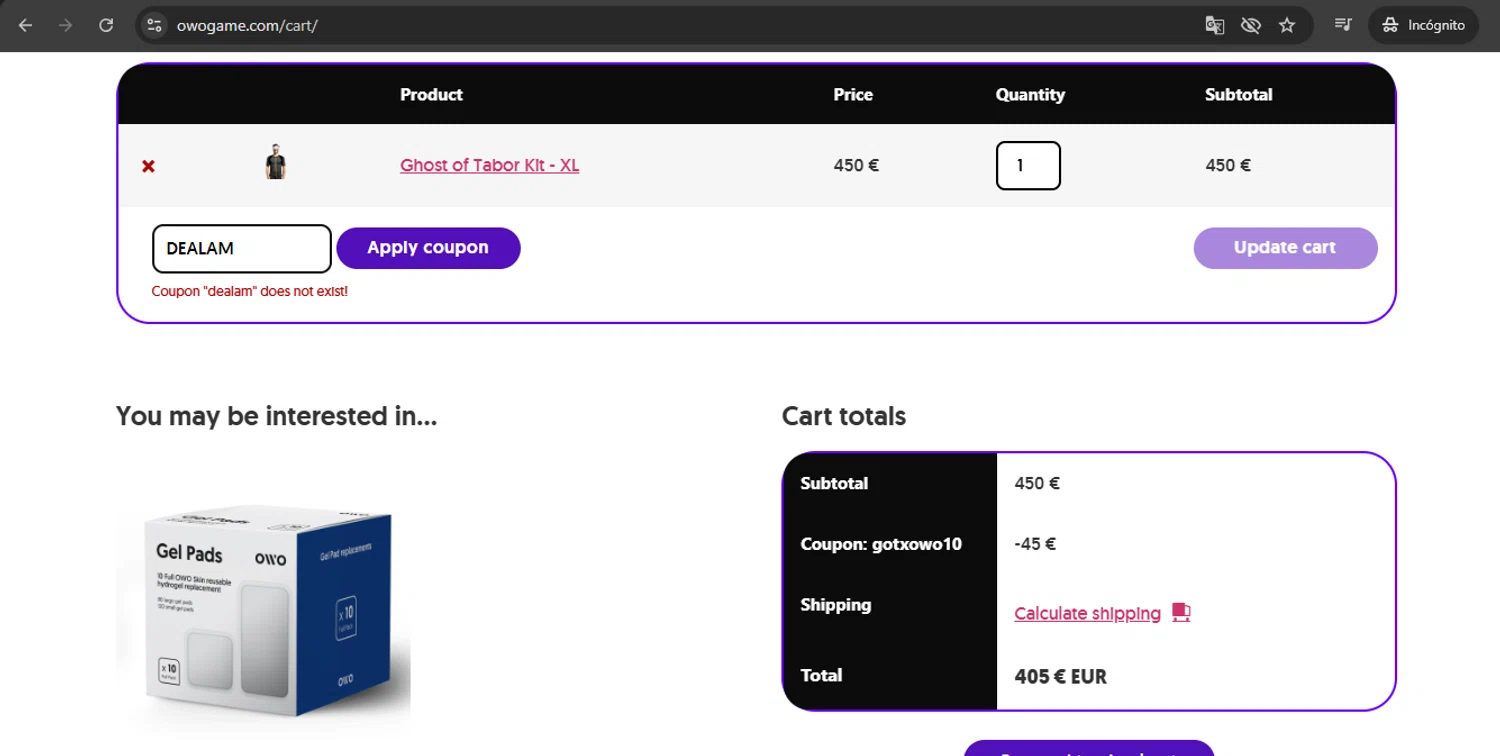Viewport: 1500px width, 756px height.
Task: Click the Shipping label in Cart totals
Action: click(836, 605)
